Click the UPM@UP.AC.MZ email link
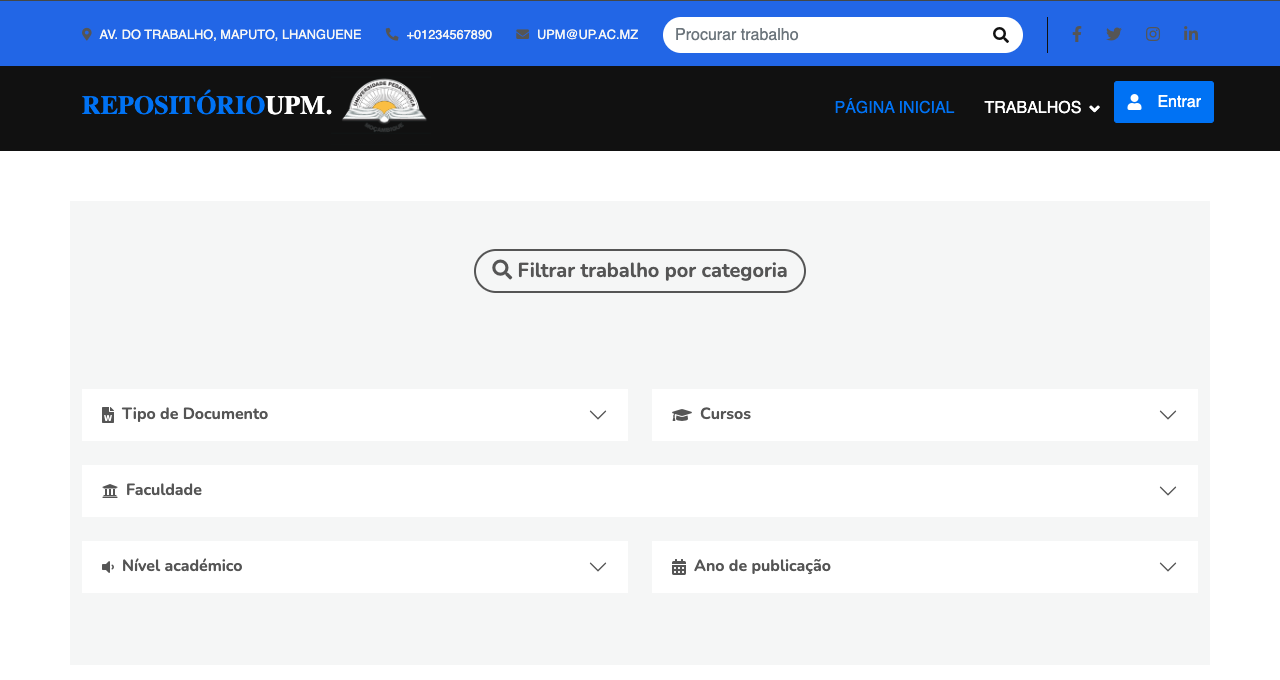 click(x=587, y=34)
